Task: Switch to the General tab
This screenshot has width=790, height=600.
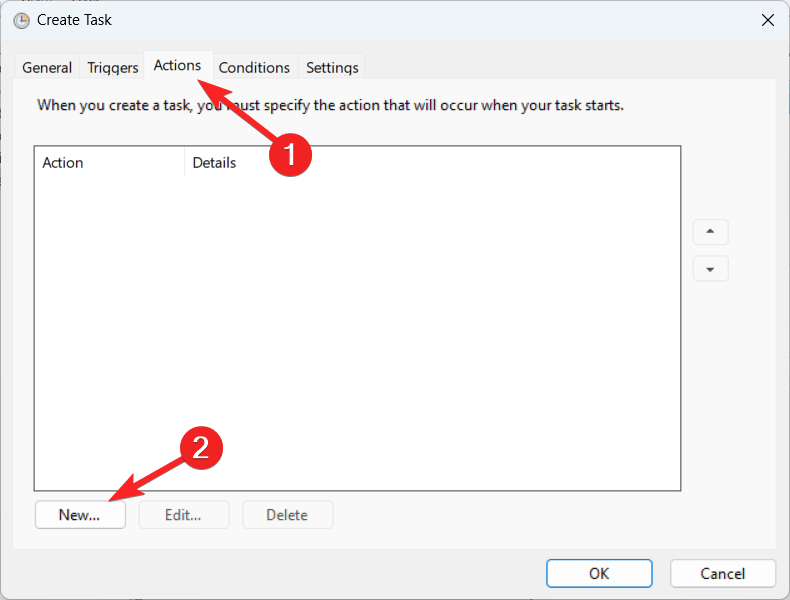Action: (47, 68)
